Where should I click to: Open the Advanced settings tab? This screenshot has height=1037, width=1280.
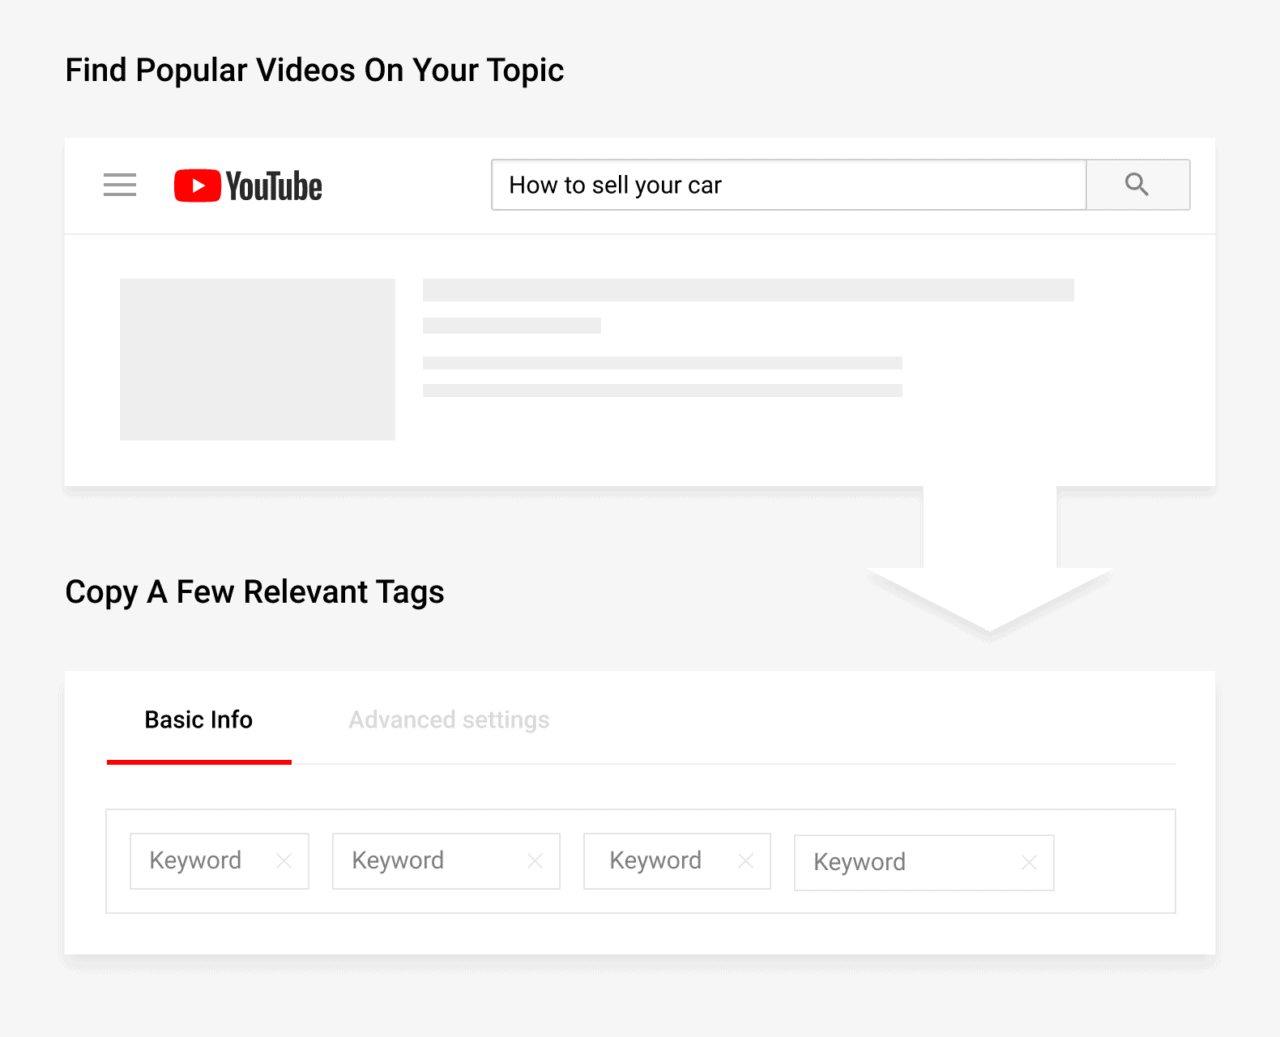448,719
